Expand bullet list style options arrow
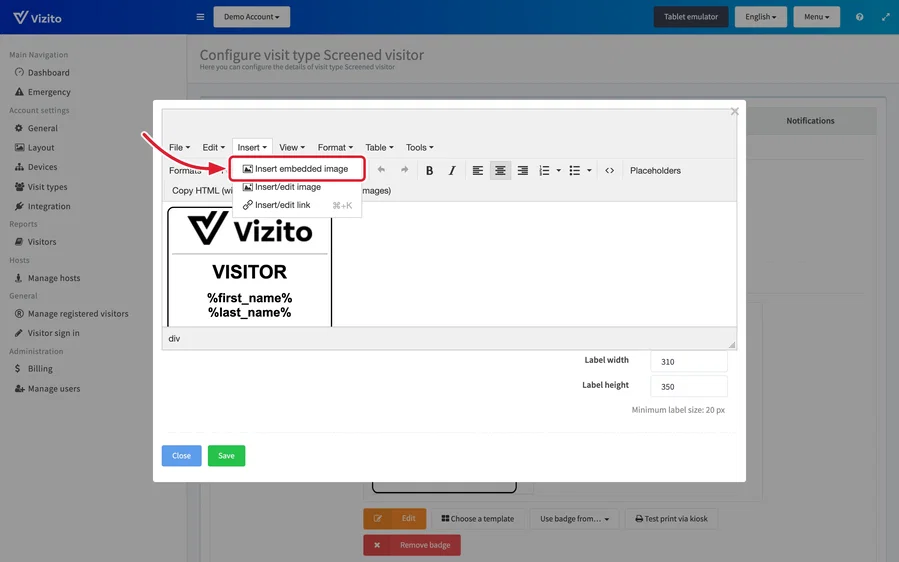This screenshot has width=899, height=562. click(589, 170)
